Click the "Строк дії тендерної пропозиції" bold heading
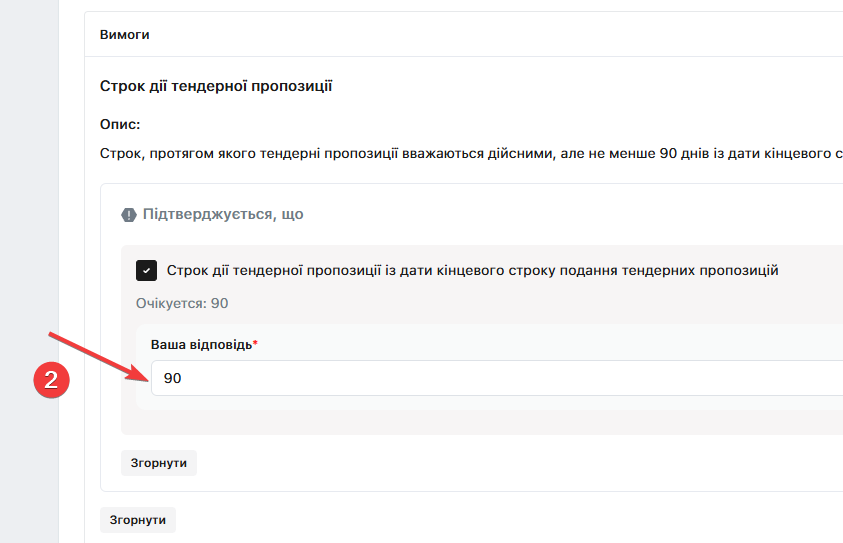The width and height of the screenshot is (843, 543). click(x=216, y=87)
